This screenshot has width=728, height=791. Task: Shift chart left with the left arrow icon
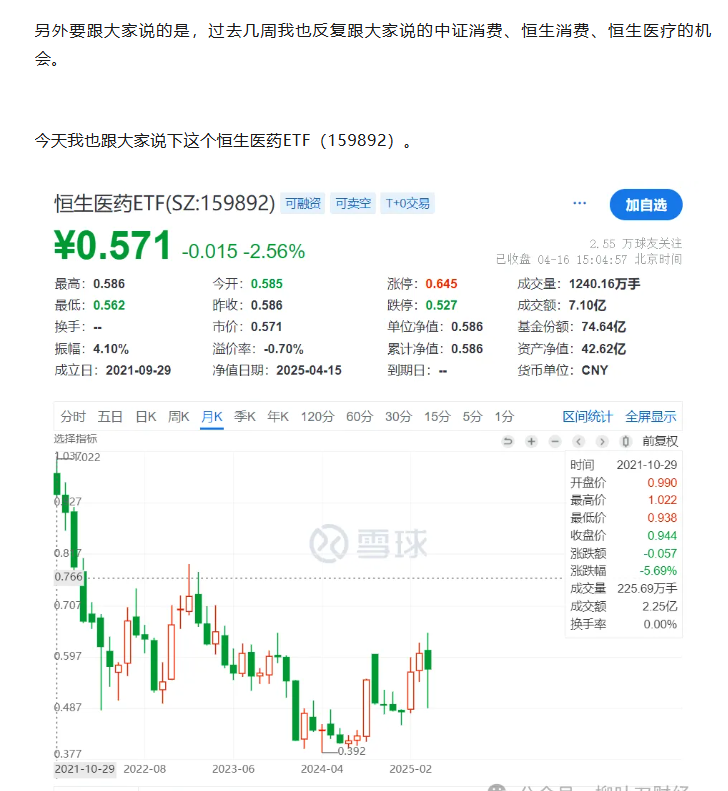[x=579, y=442]
